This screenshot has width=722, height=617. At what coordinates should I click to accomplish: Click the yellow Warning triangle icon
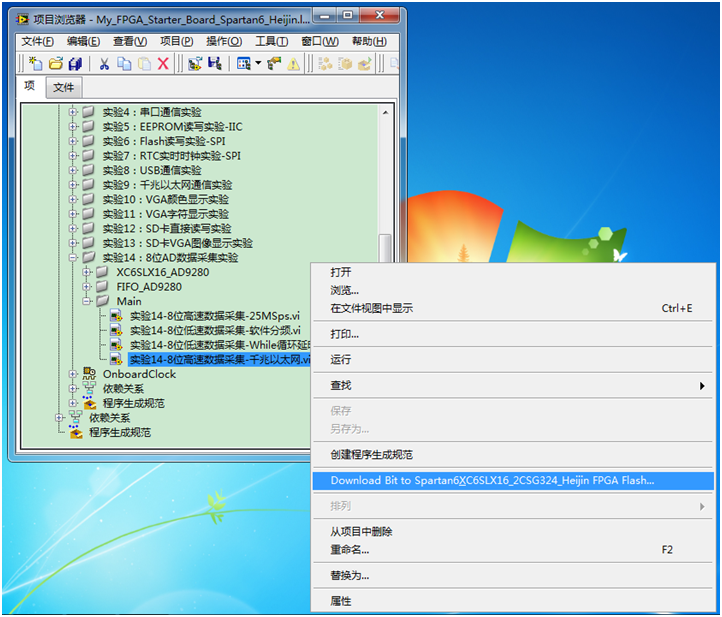click(293, 64)
